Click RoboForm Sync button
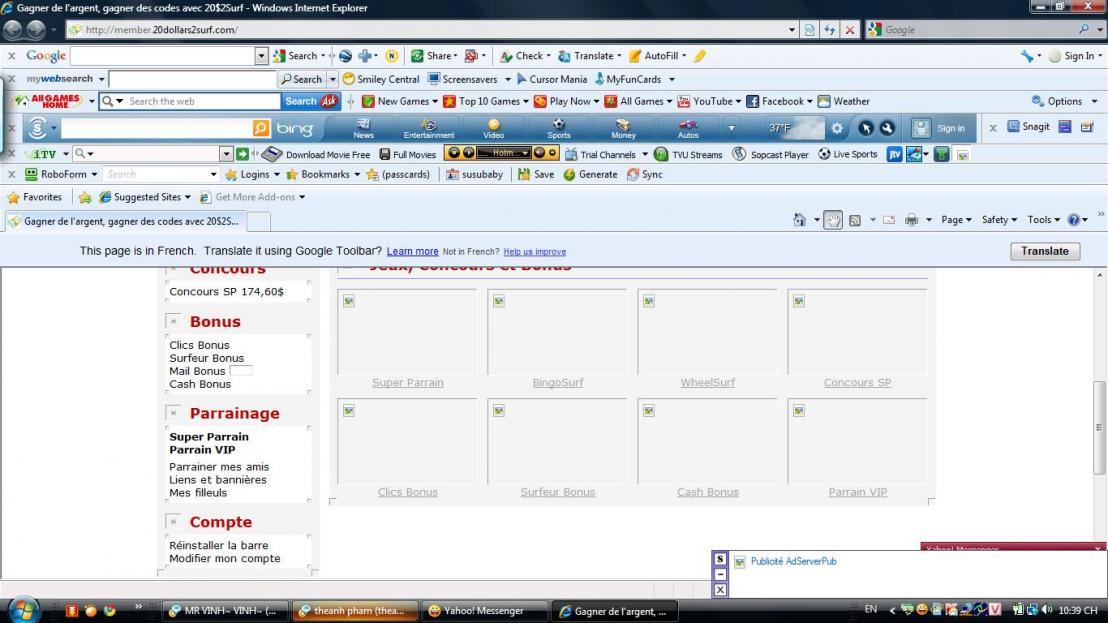Viewport: 1108px width, 623px height. click(x=644, y=174)
